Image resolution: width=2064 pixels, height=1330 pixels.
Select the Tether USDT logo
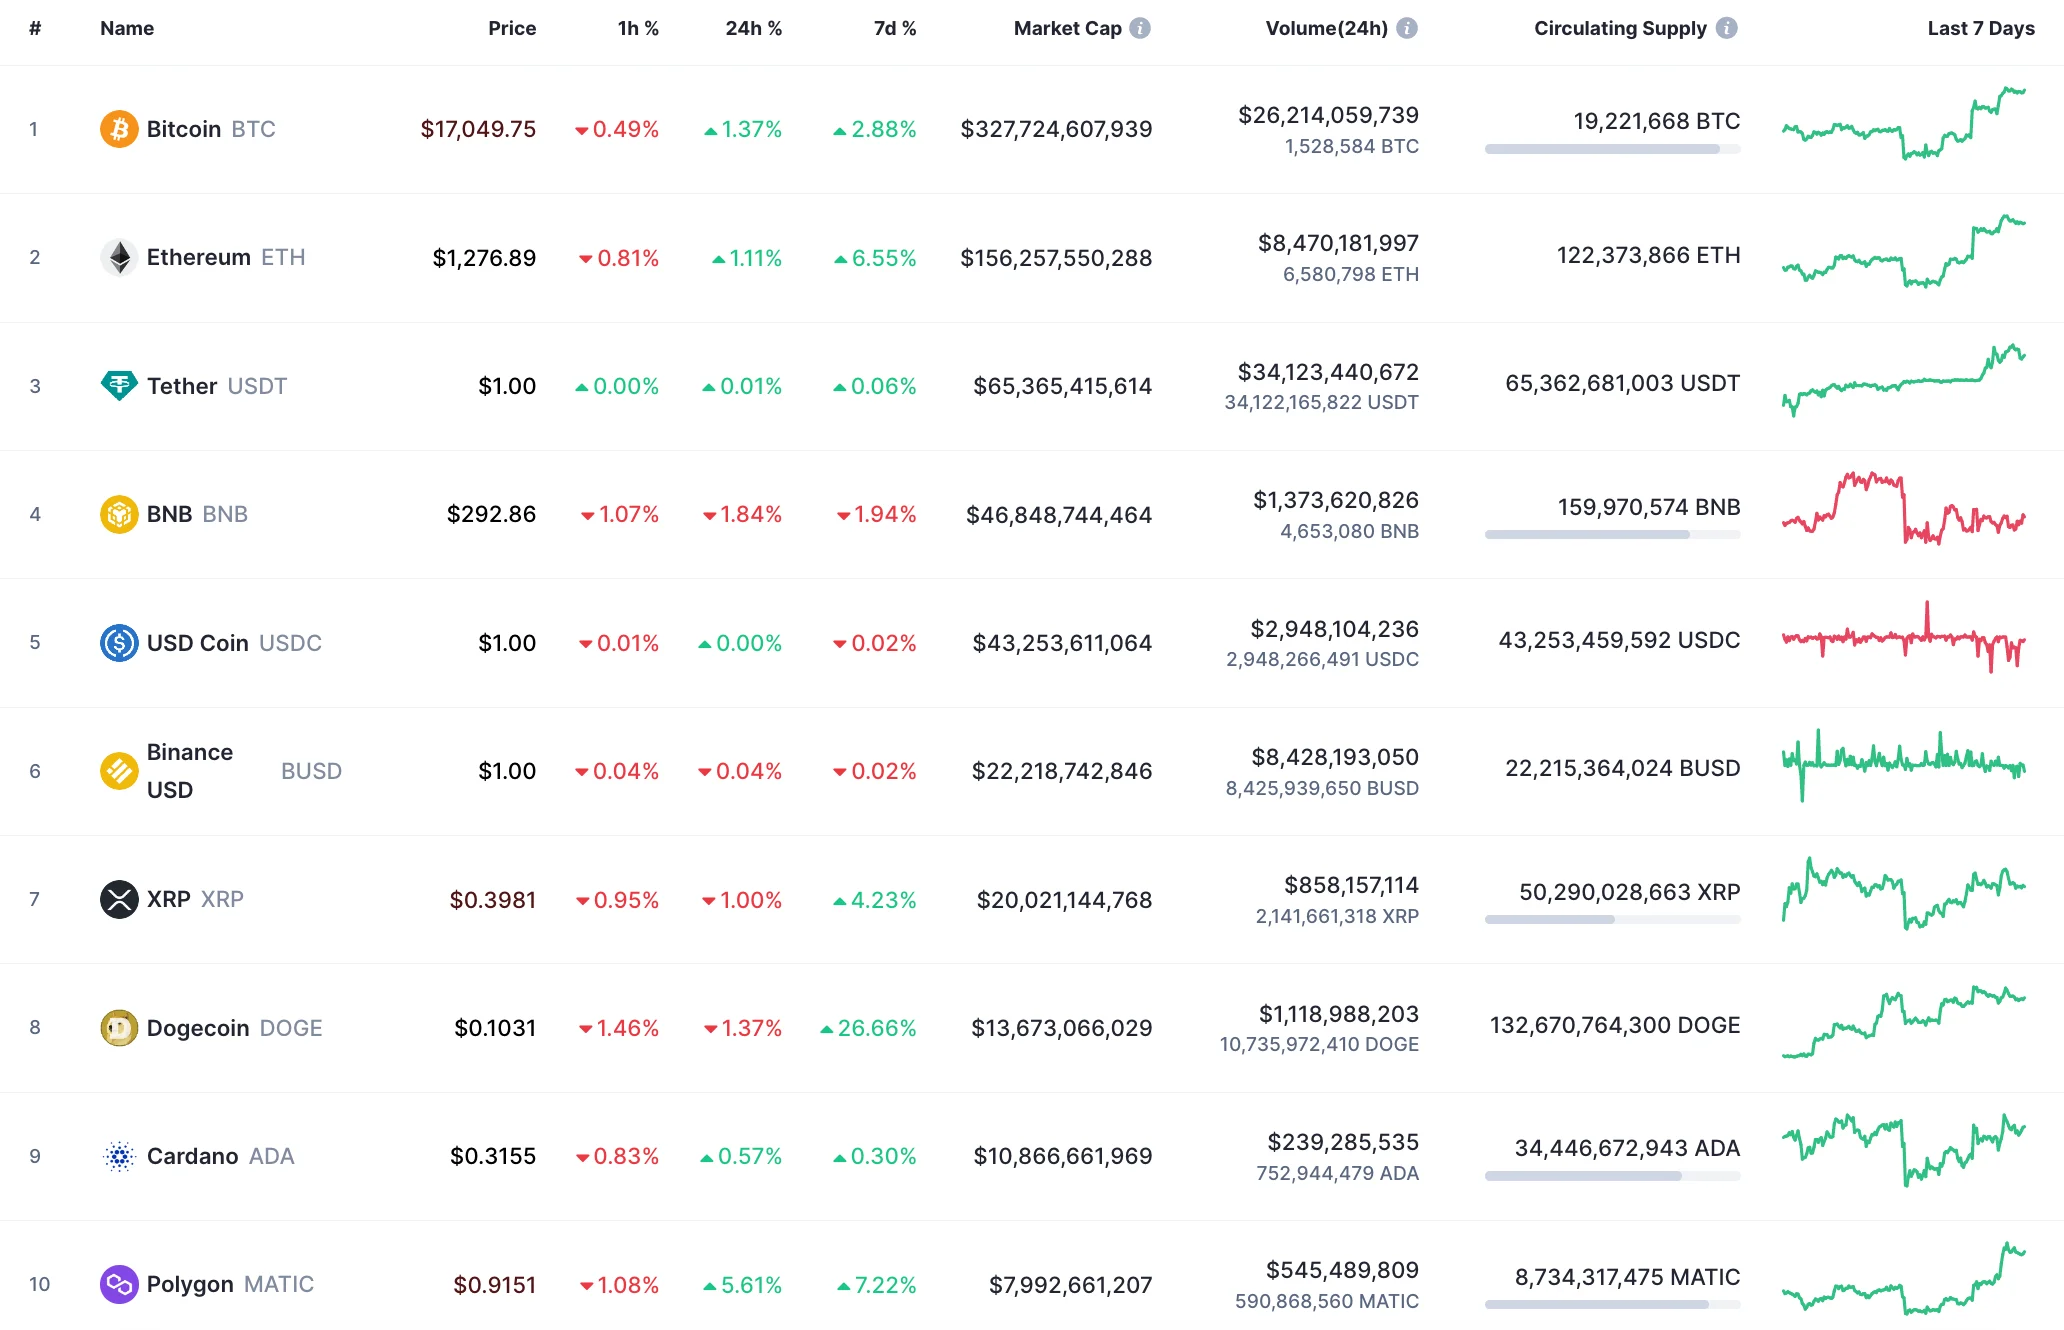pyautogui.click(x=119, y=385)
